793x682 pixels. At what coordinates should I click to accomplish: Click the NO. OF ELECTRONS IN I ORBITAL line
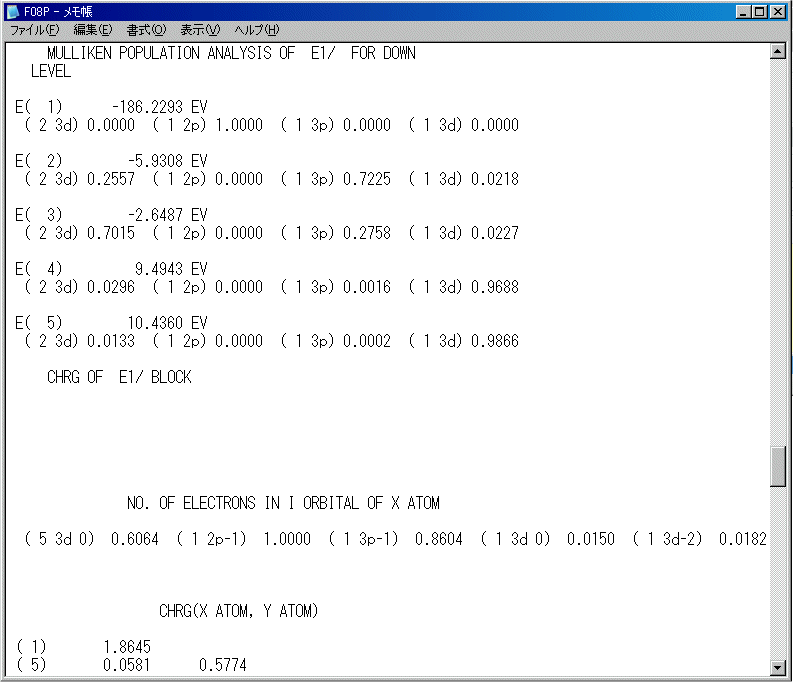283,503
